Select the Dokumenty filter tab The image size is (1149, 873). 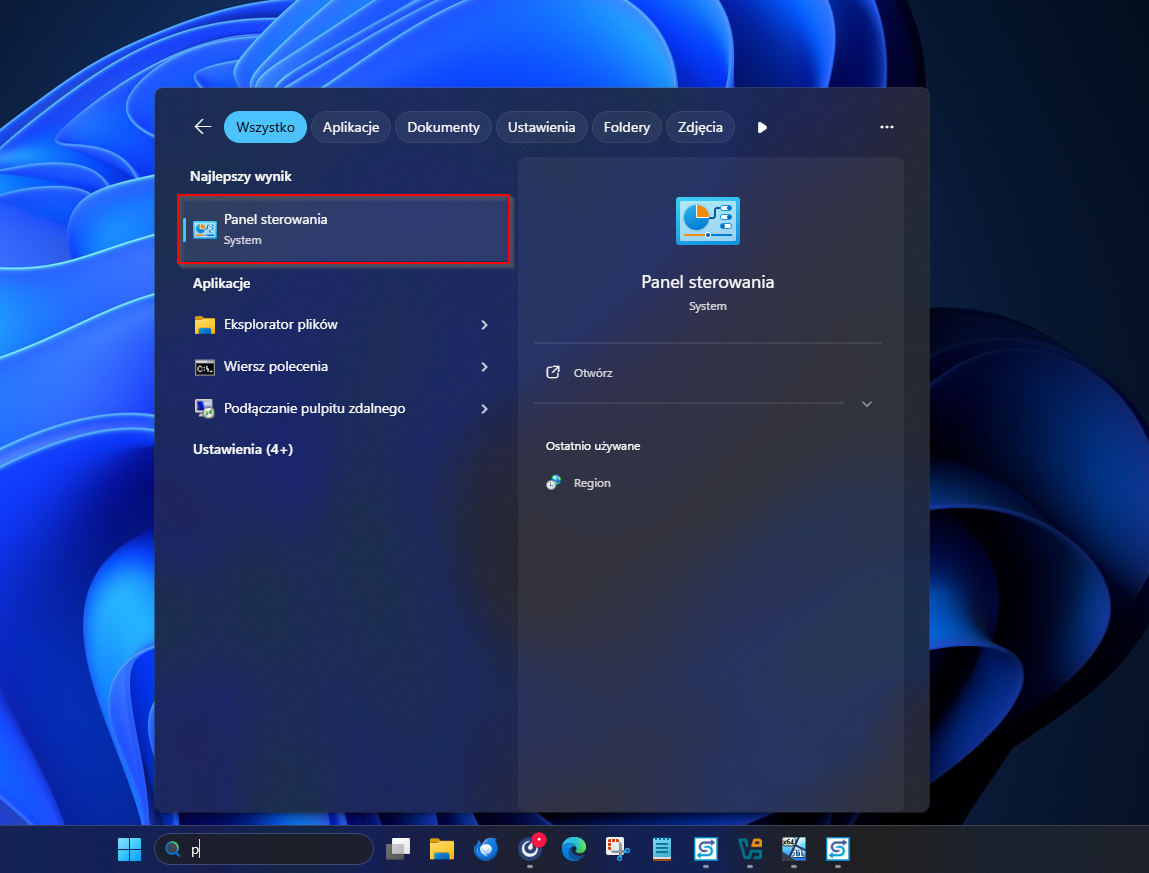pos(443,127)
